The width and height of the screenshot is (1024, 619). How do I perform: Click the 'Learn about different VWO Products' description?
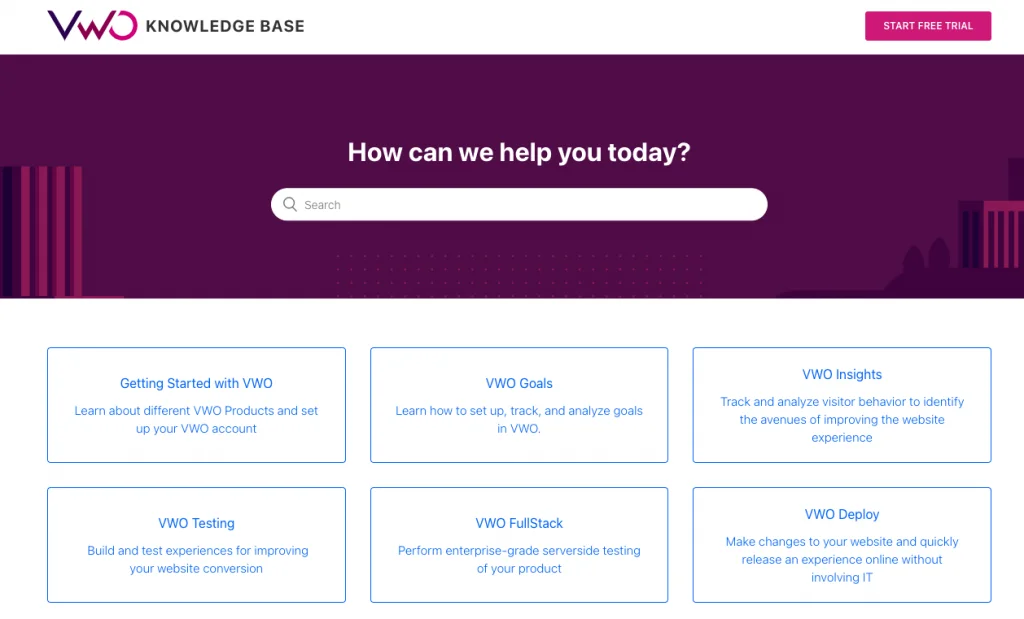[x=196, y=420]
